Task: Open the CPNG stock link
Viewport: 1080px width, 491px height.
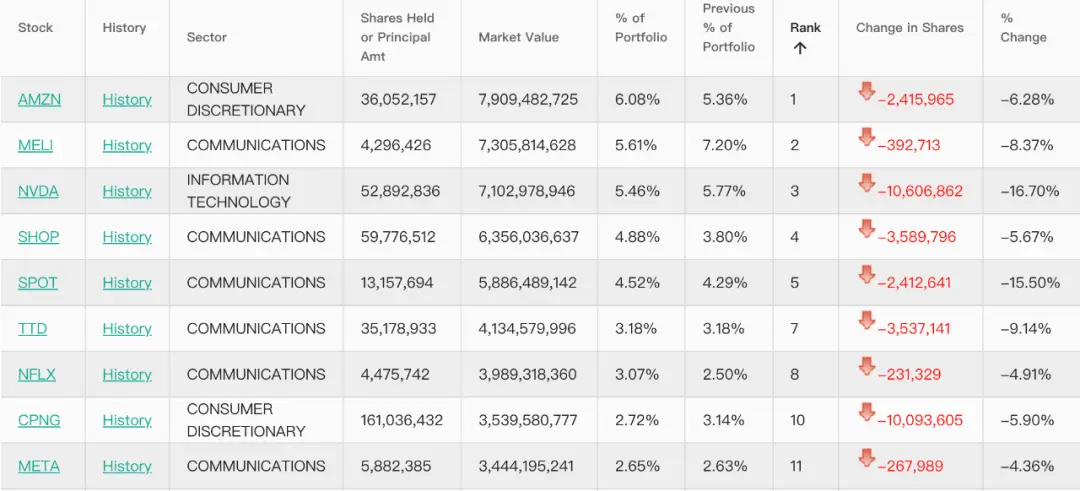Action: pos(39,420)
